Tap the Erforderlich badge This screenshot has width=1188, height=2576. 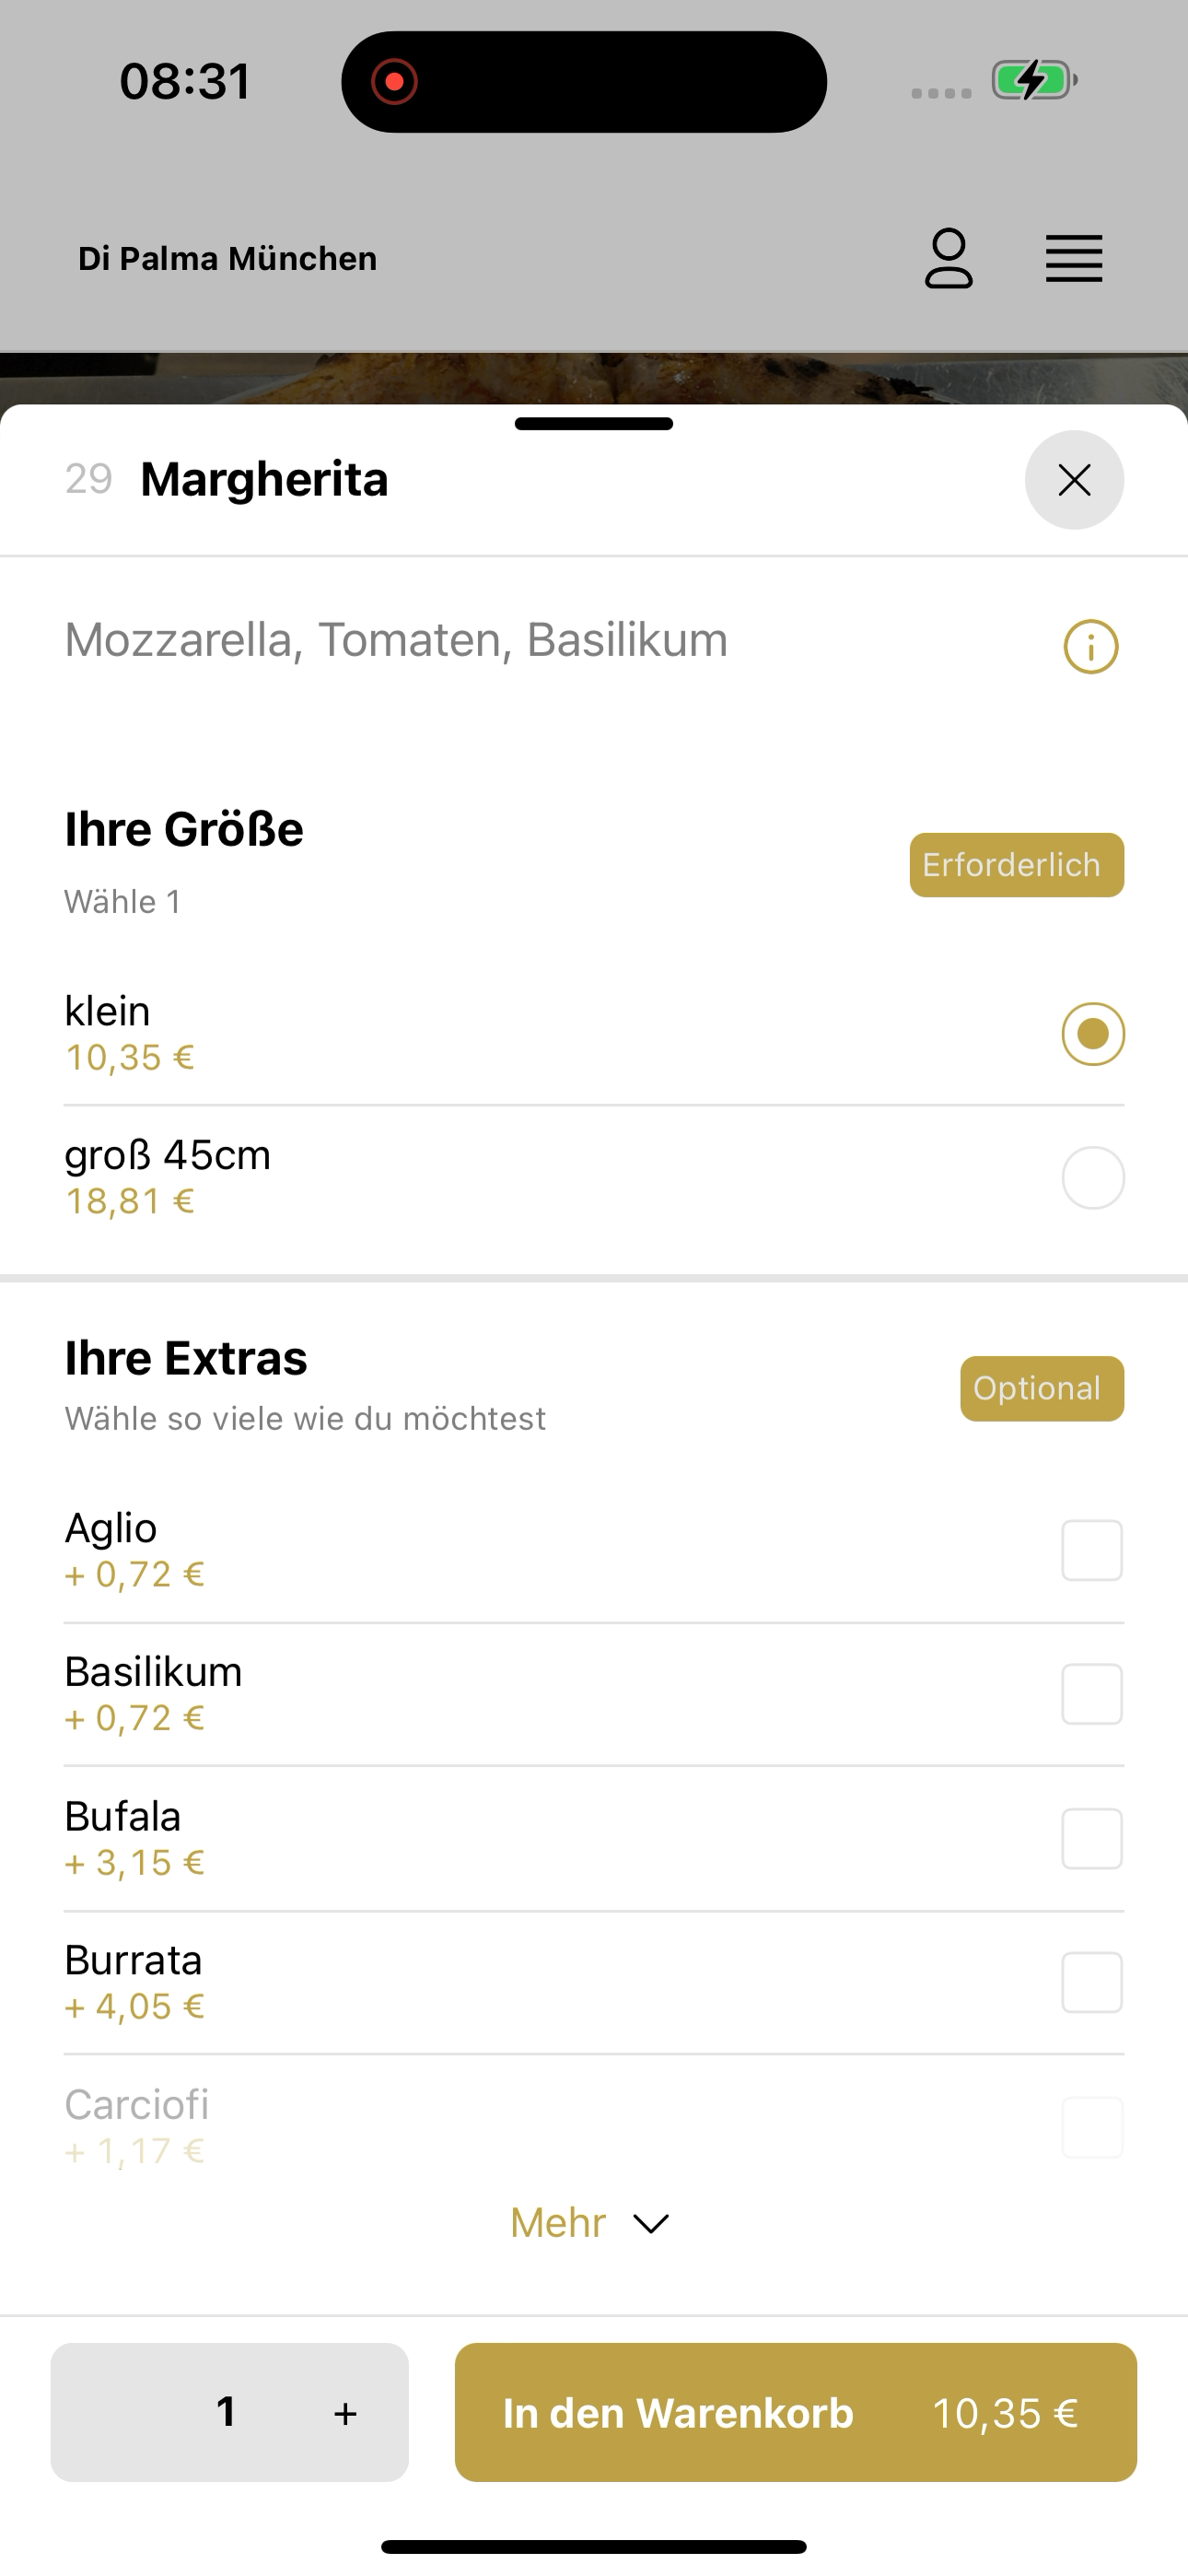pos(1017,865)
